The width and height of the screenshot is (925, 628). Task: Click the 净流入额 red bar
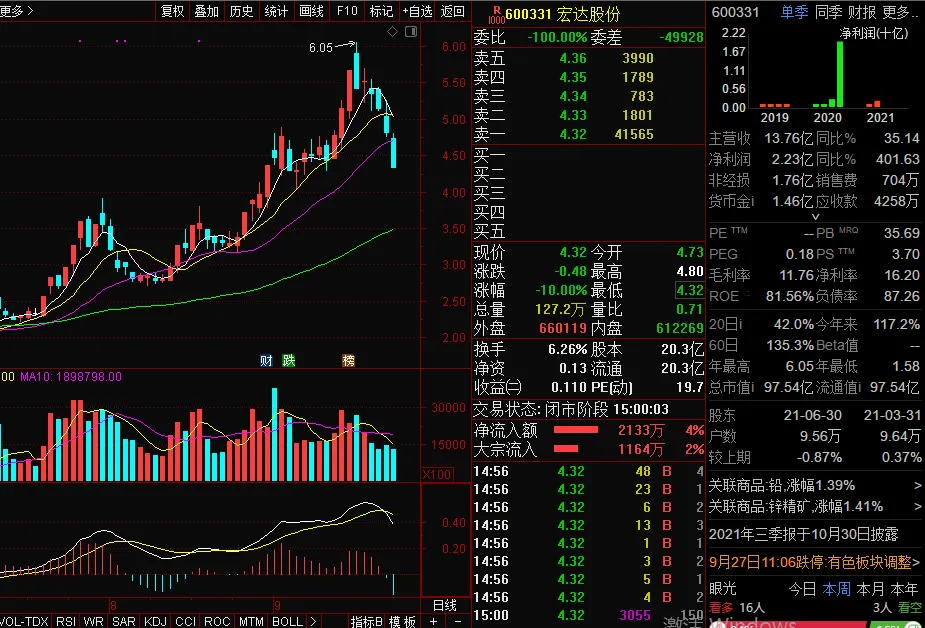pos(576,430)
